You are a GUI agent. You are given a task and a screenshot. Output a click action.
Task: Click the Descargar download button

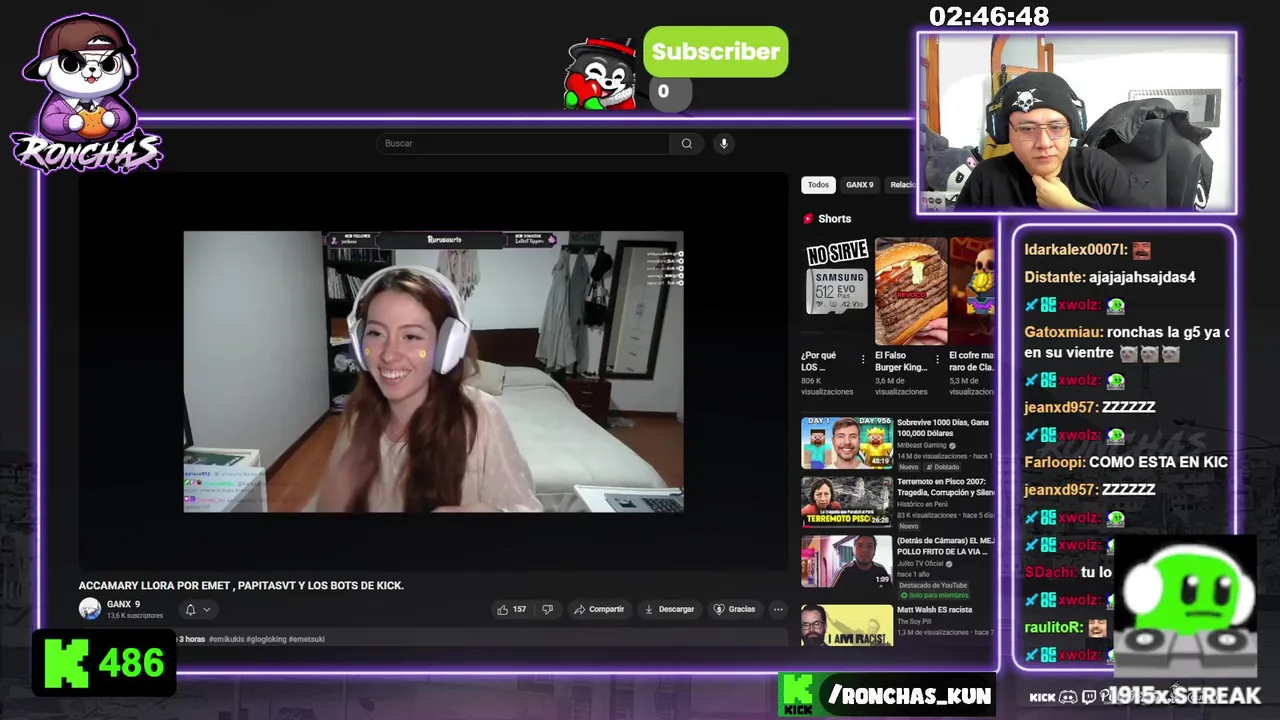point(669,609)
